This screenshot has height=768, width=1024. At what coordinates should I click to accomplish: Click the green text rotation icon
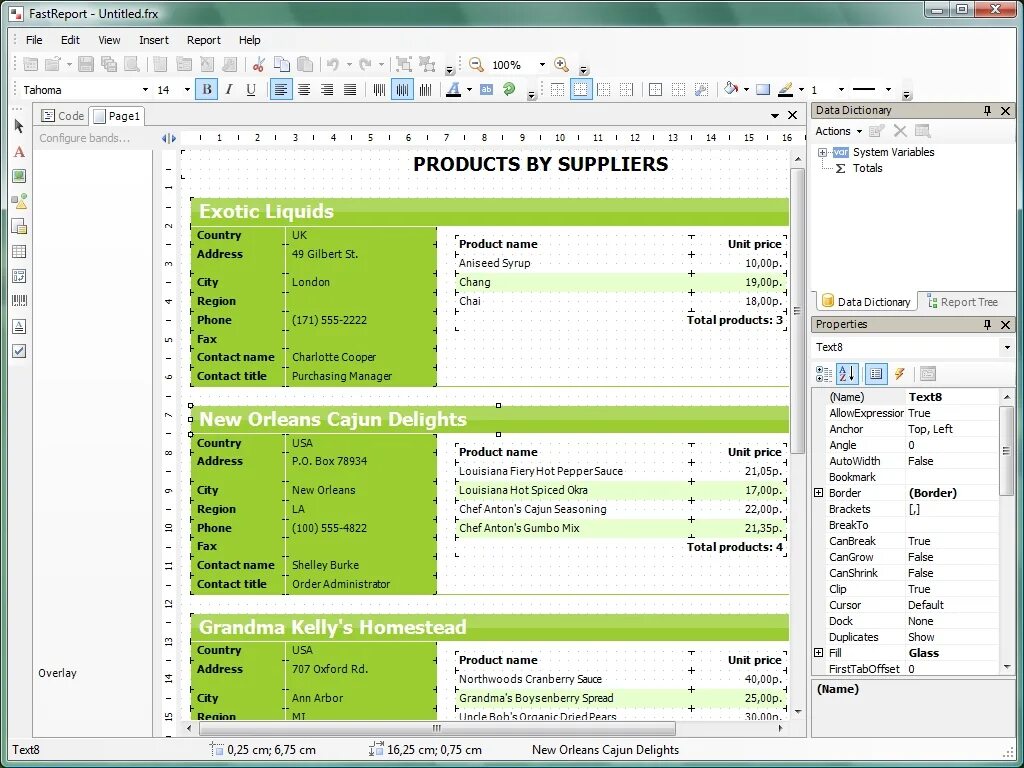tap(509, 89)
